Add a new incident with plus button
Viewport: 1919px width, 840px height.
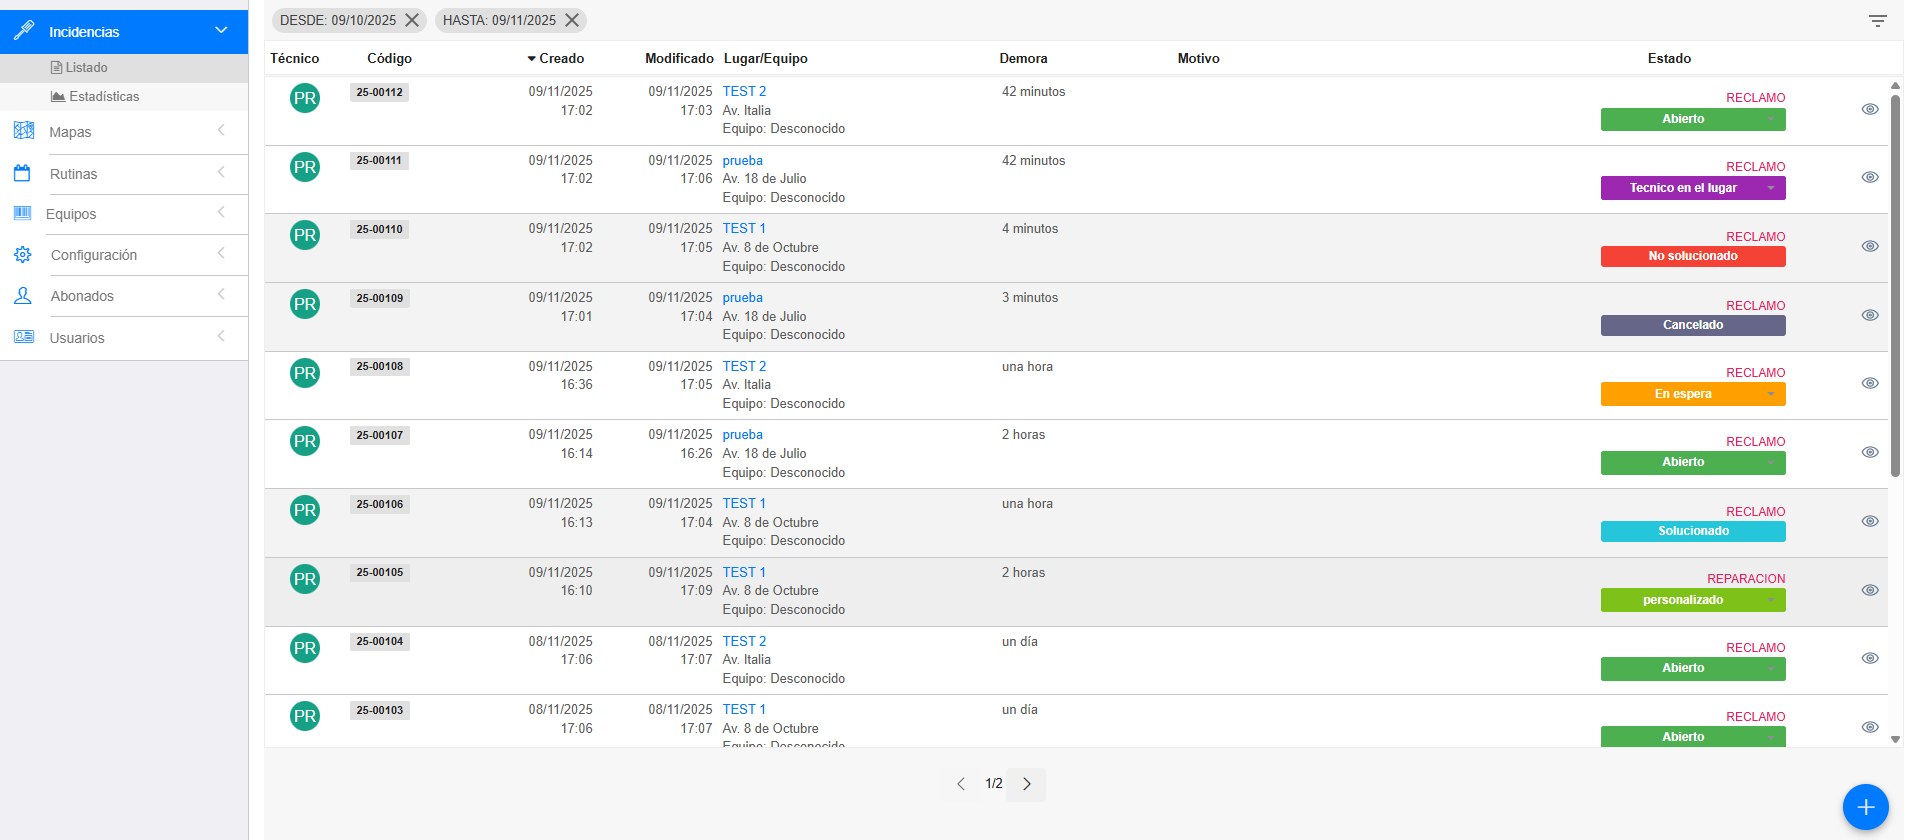(1865, 807)
